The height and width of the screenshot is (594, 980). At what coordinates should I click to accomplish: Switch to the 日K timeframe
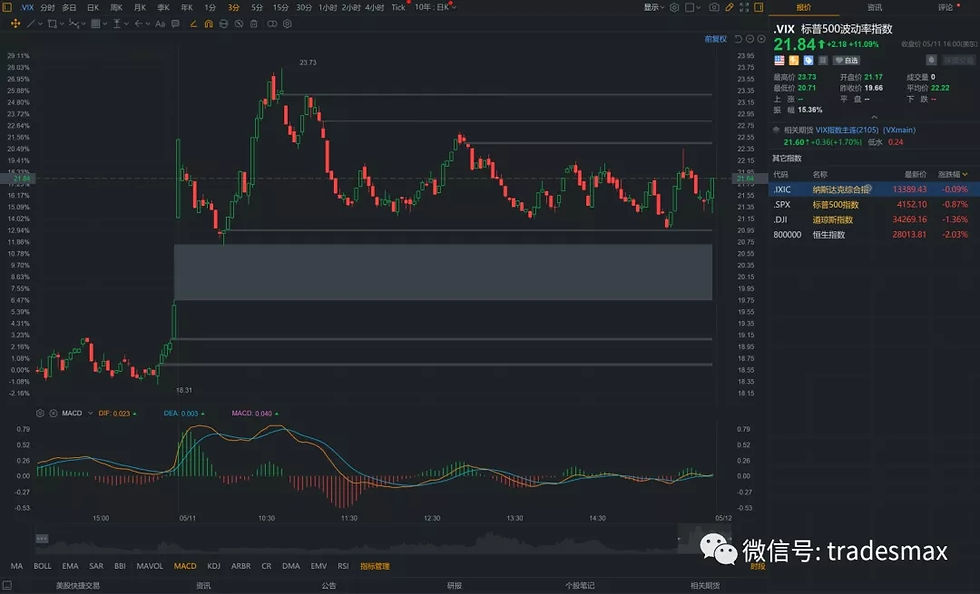[93, 8]
